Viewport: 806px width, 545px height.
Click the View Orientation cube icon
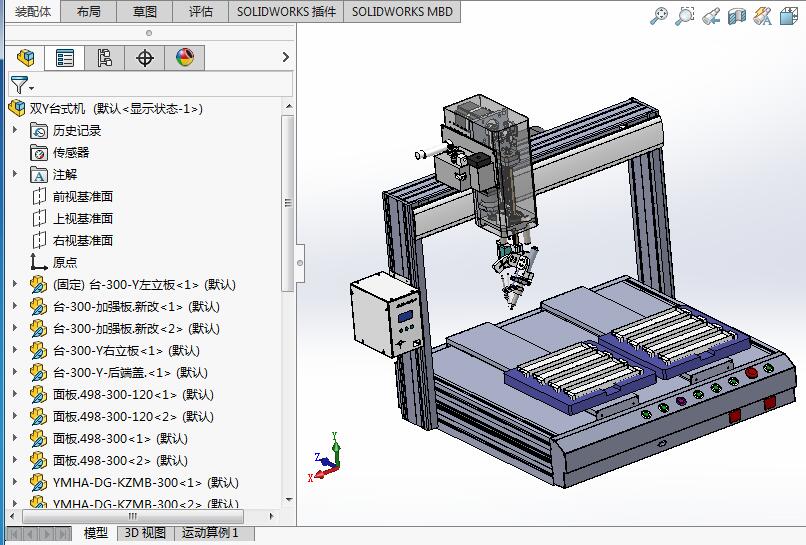788,16
